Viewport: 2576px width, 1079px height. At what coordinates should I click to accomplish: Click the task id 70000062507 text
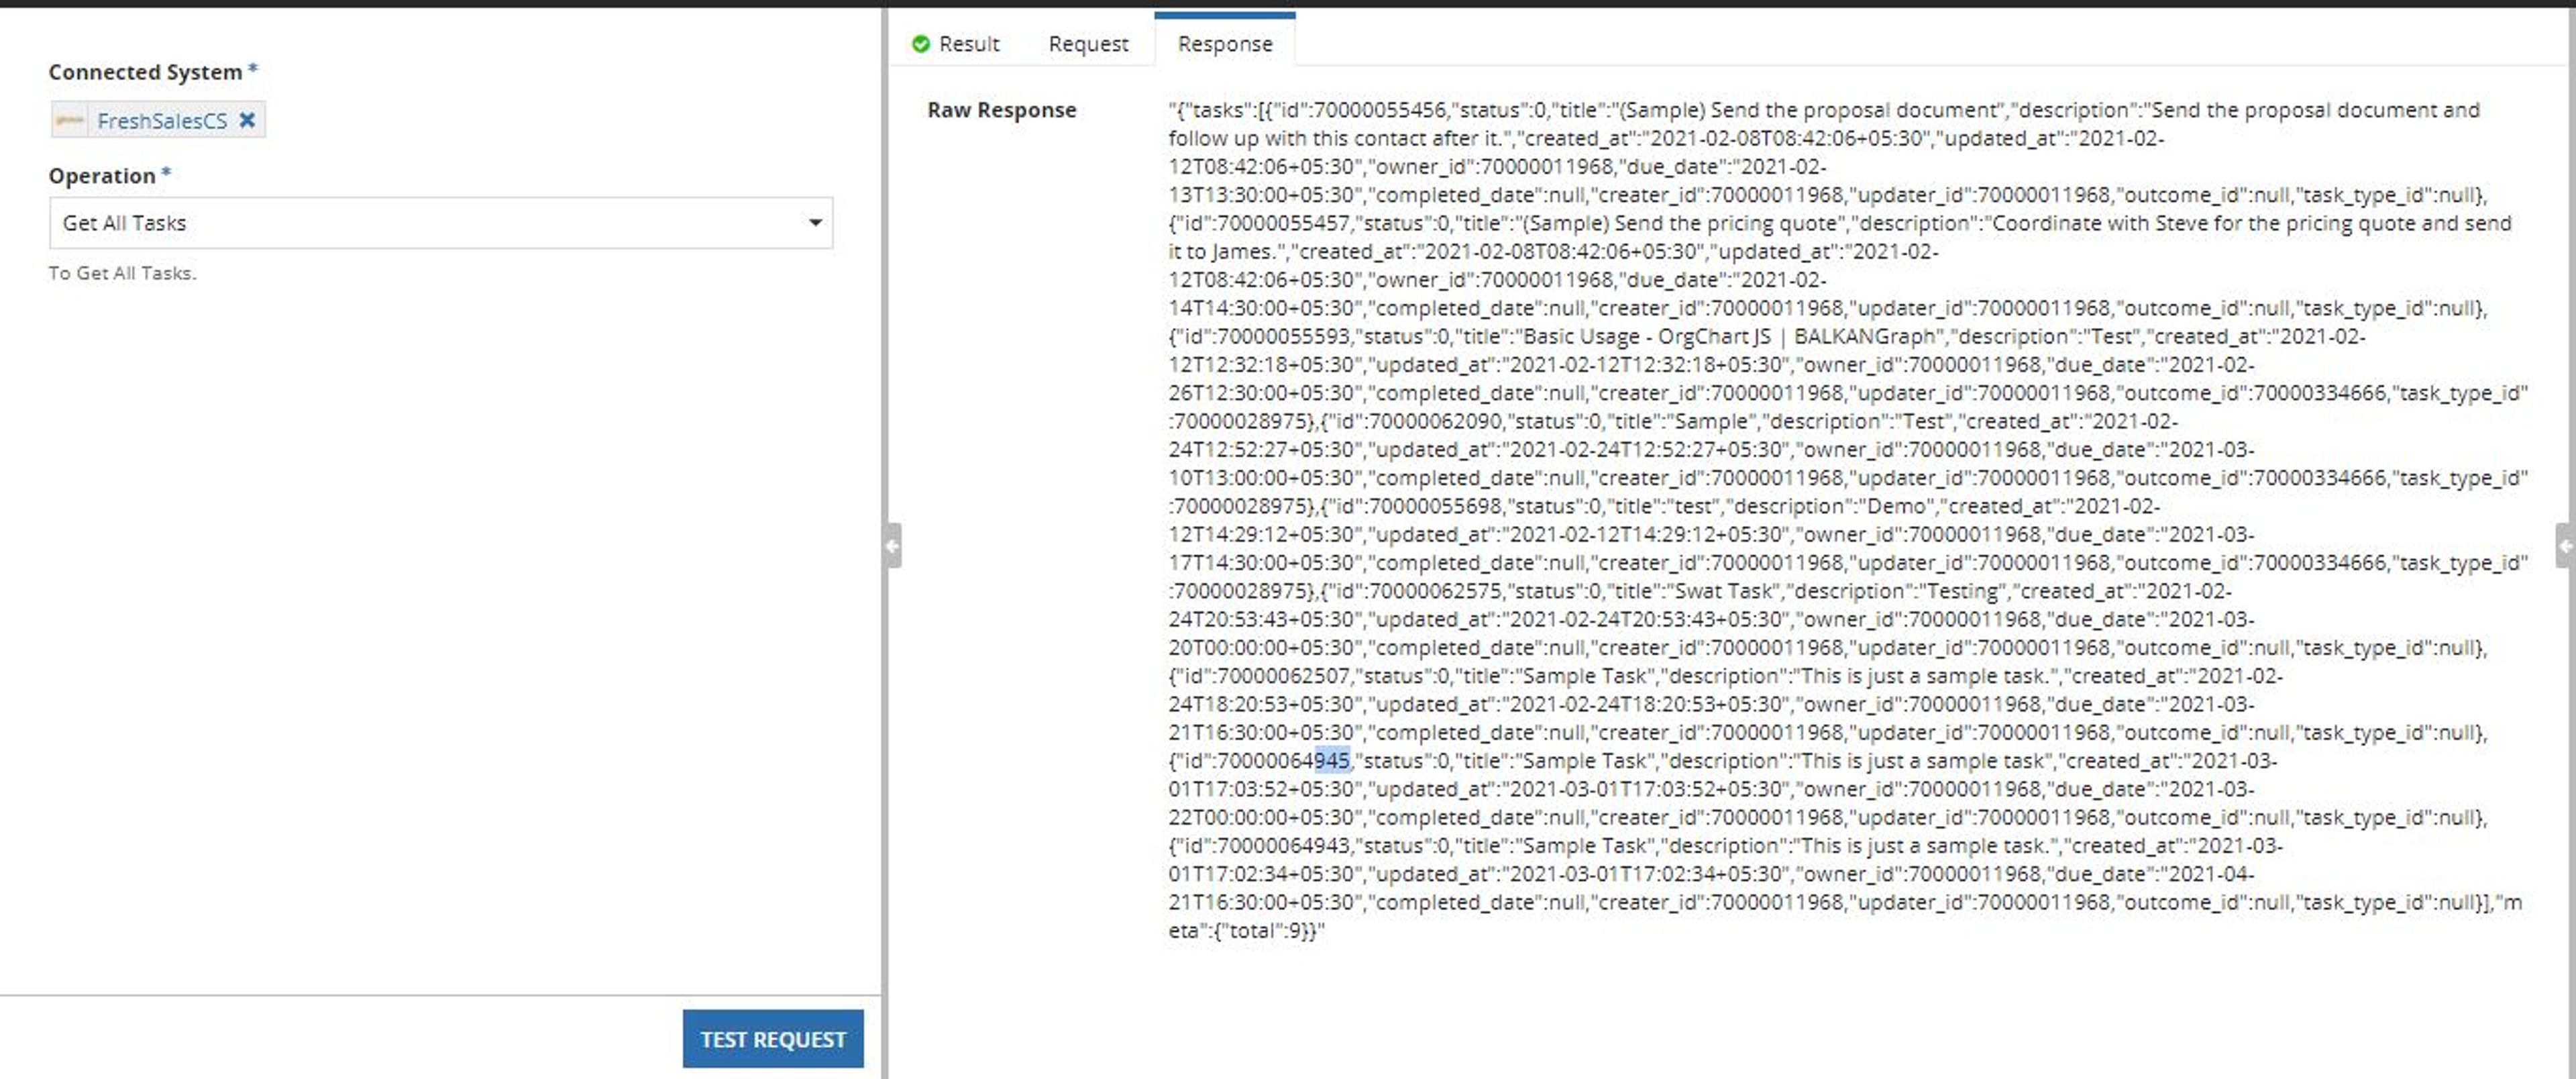click(x=1284, y=676)
